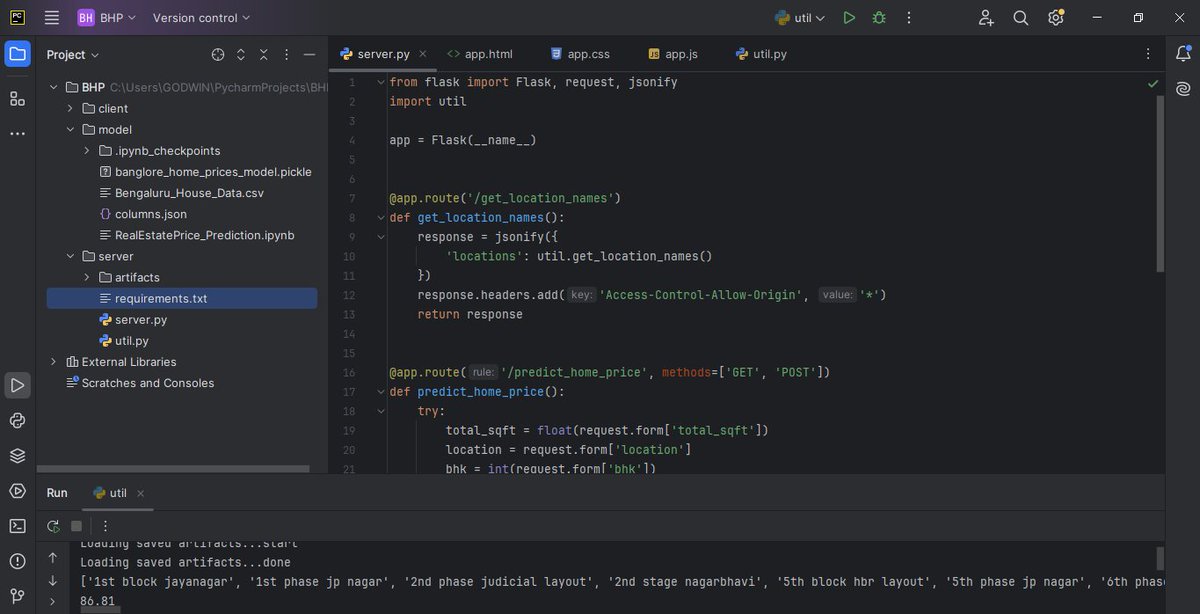The height and width of the screenshot is (614, 1200).
Task: Fold the get_location_names function
Action: (380, 217)
